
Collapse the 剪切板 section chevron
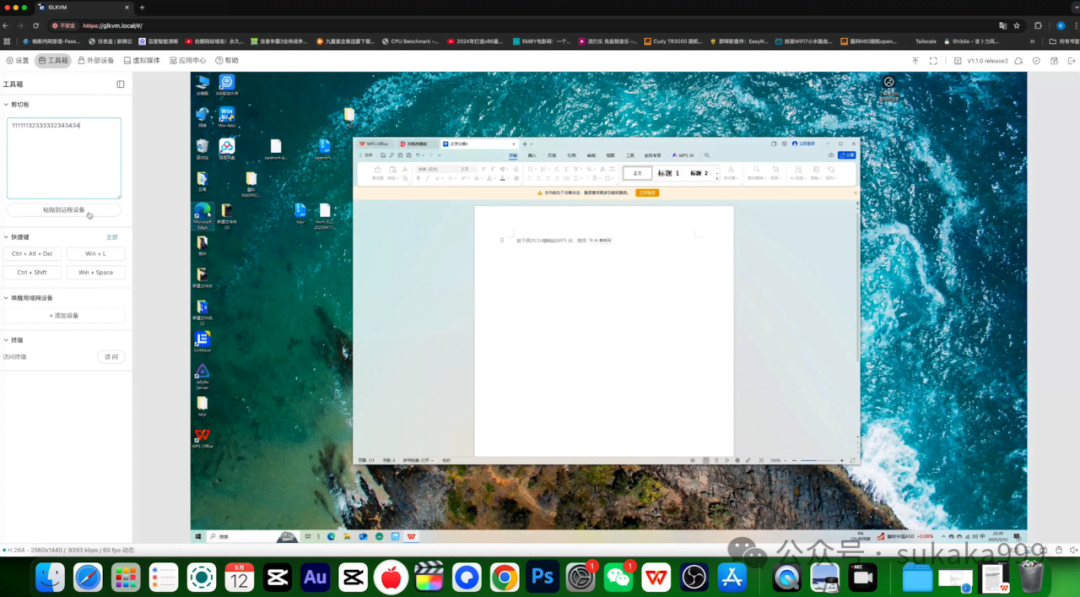[6, 105]
